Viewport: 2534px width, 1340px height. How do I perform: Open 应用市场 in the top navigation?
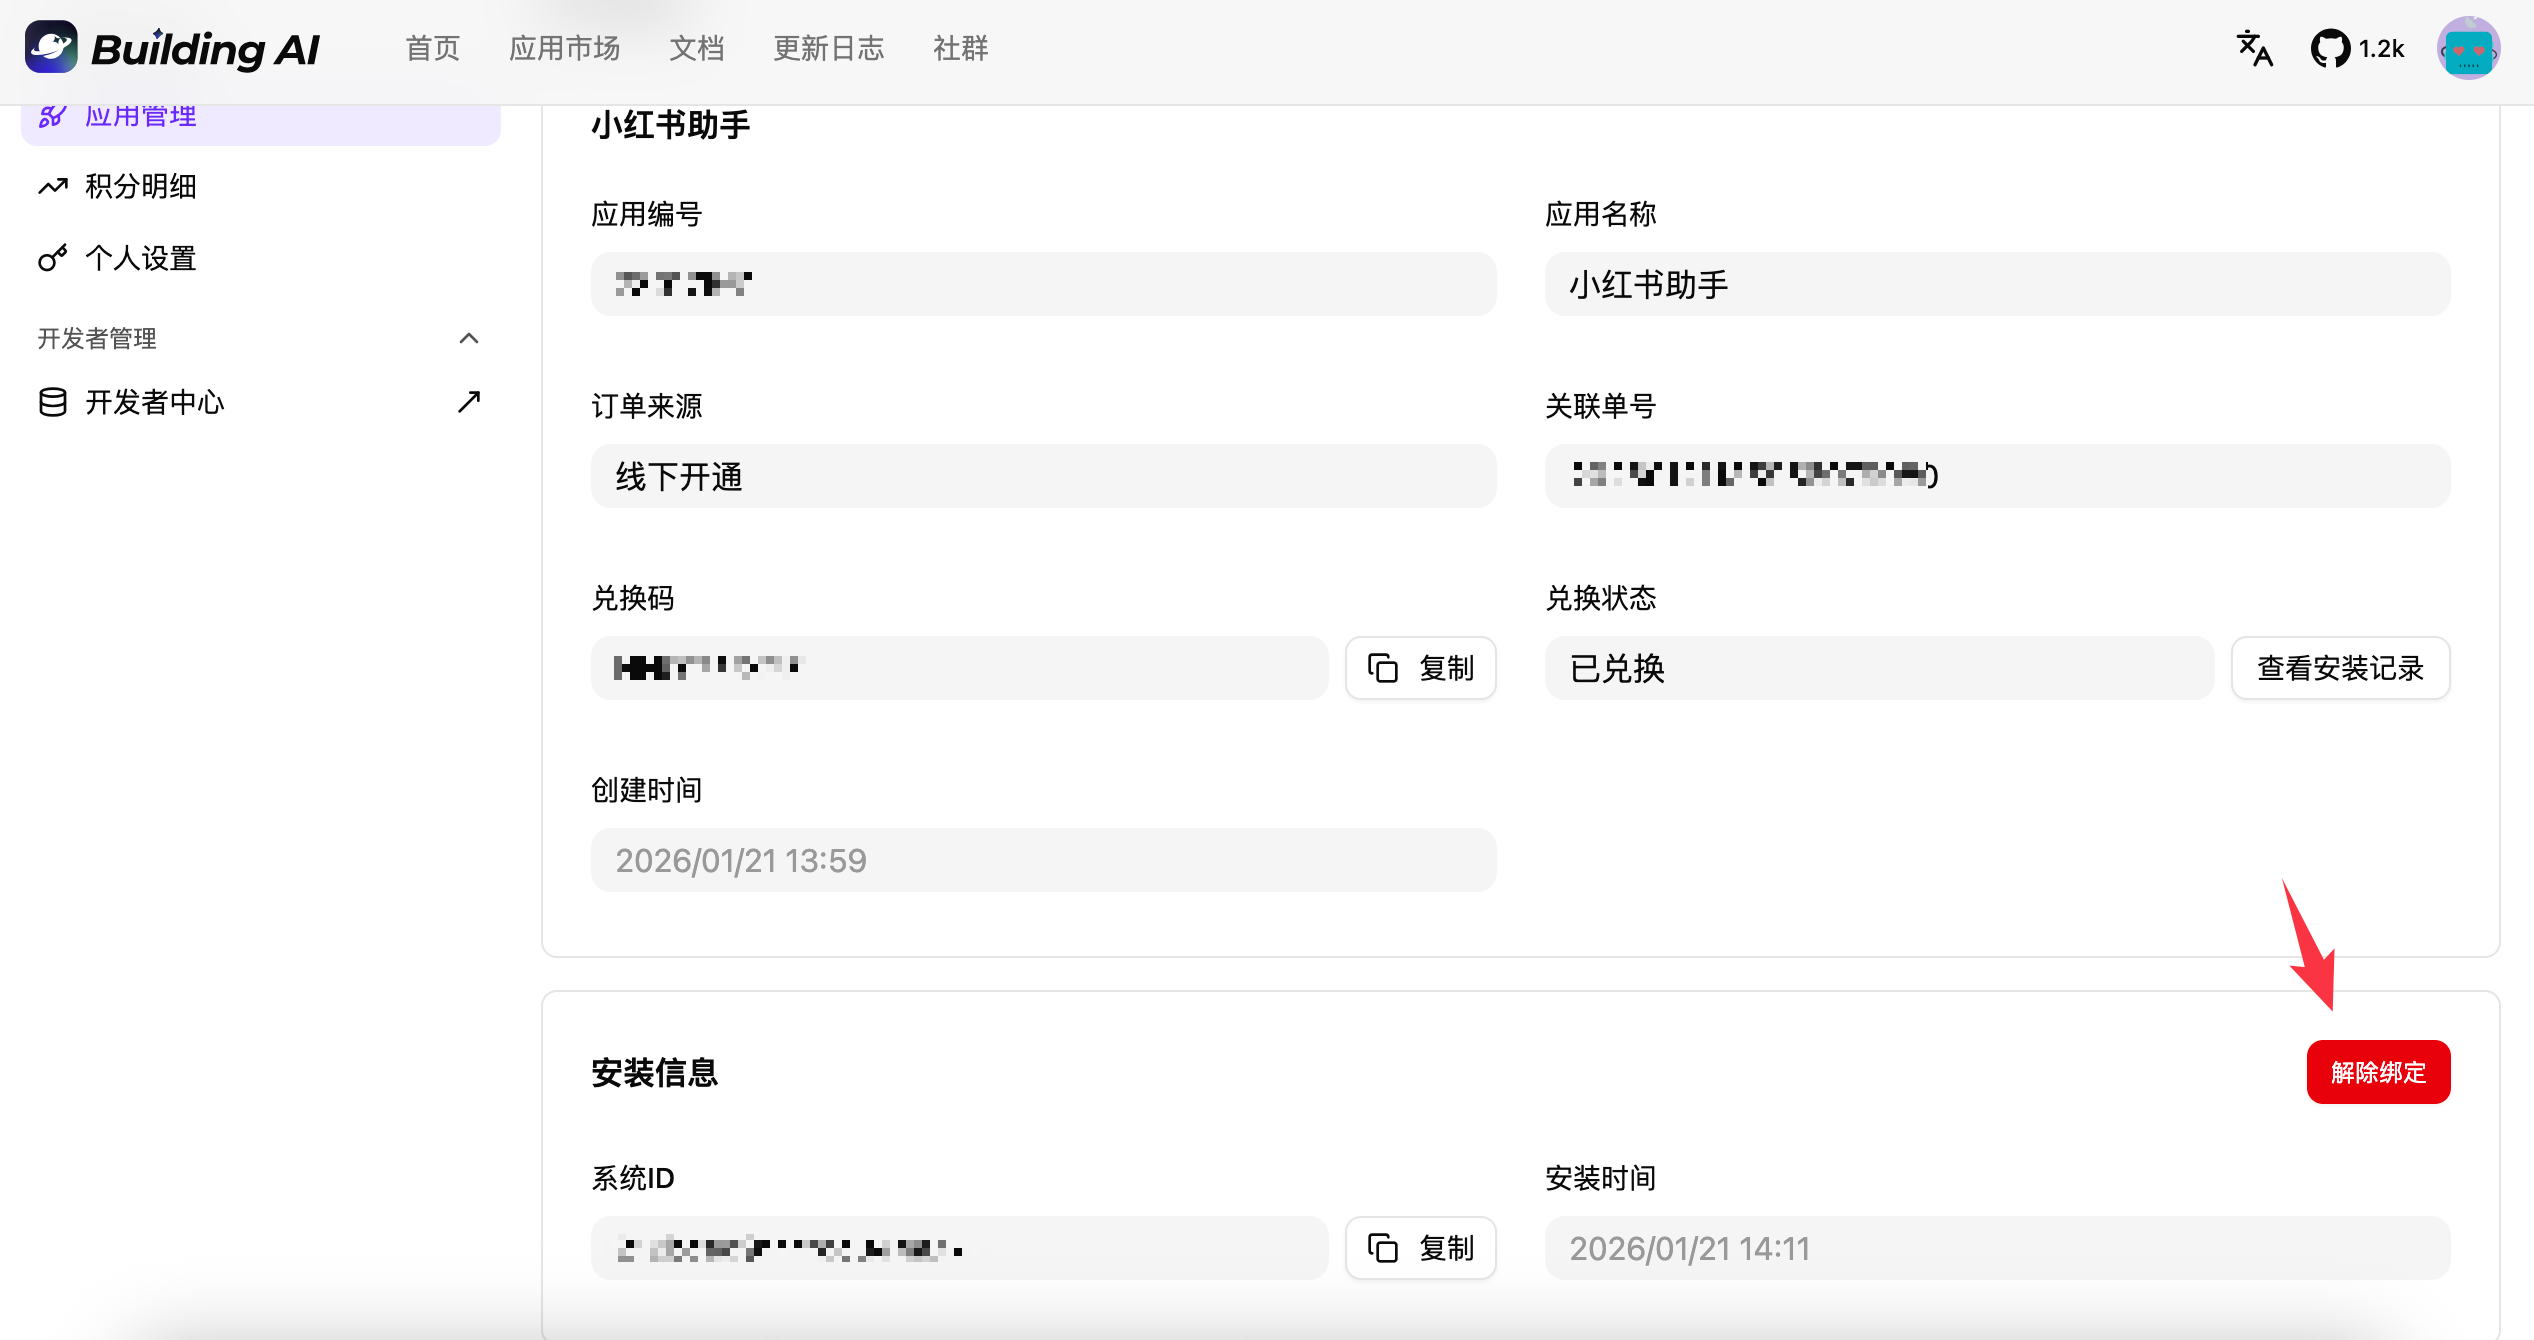pyautogui.click(x=564, y=48)
